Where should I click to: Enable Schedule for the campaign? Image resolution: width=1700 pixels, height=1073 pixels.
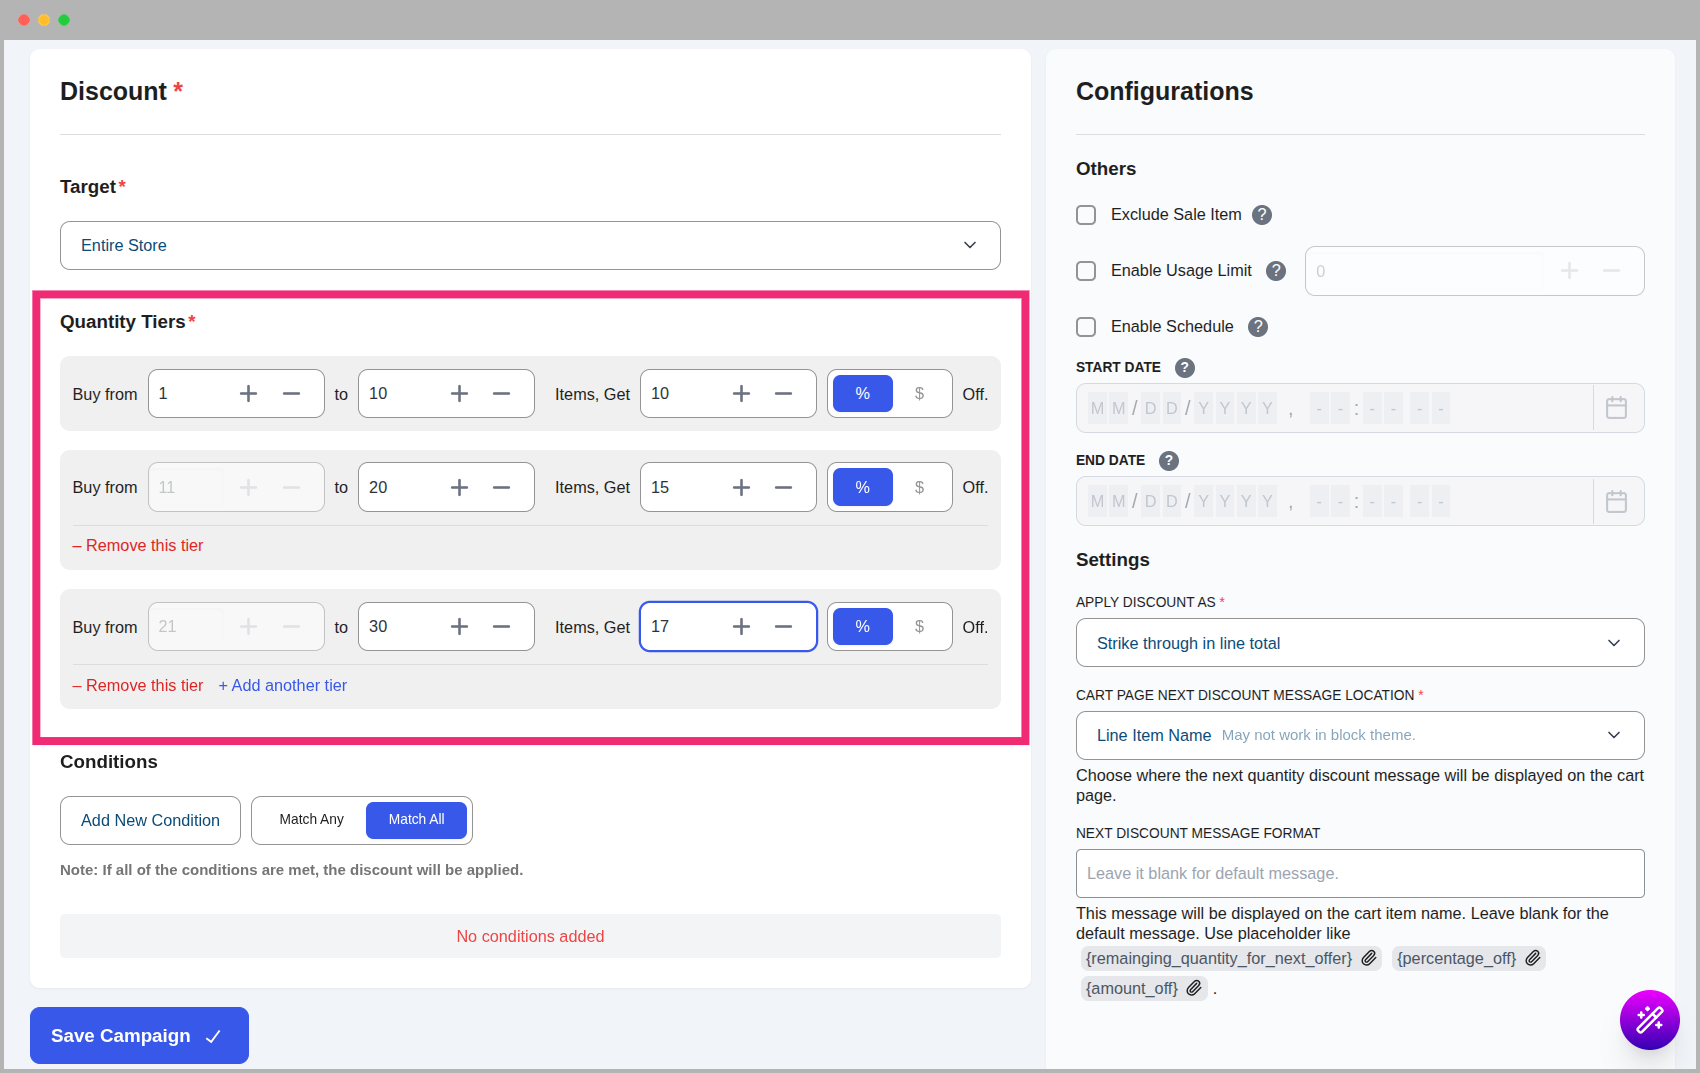point(1086,326)
